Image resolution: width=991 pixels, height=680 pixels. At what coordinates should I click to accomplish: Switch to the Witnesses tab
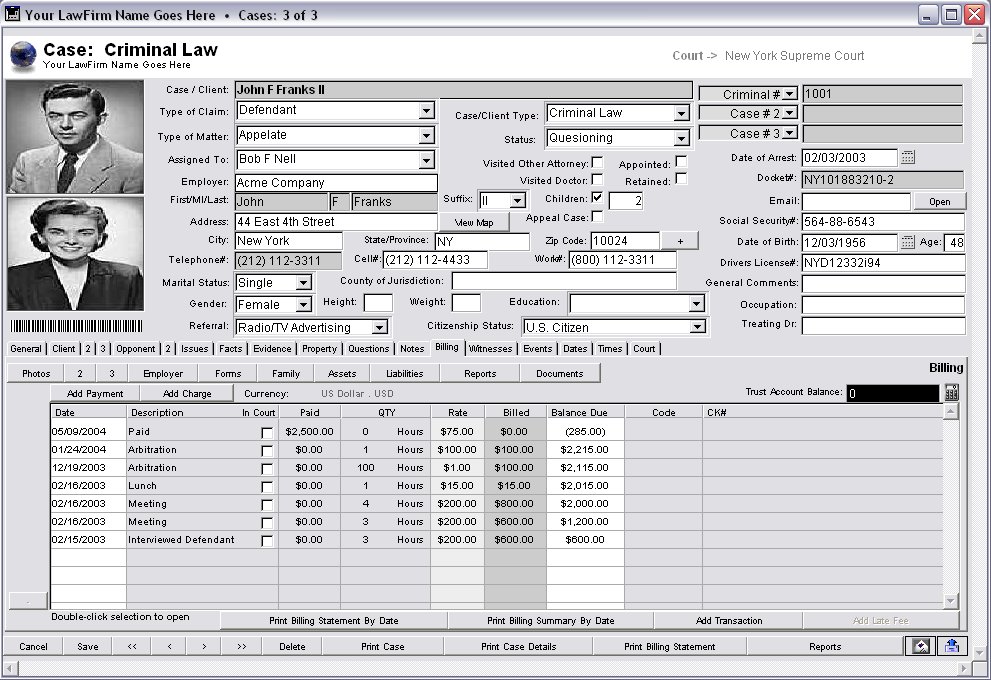click(x=490, y=349)
